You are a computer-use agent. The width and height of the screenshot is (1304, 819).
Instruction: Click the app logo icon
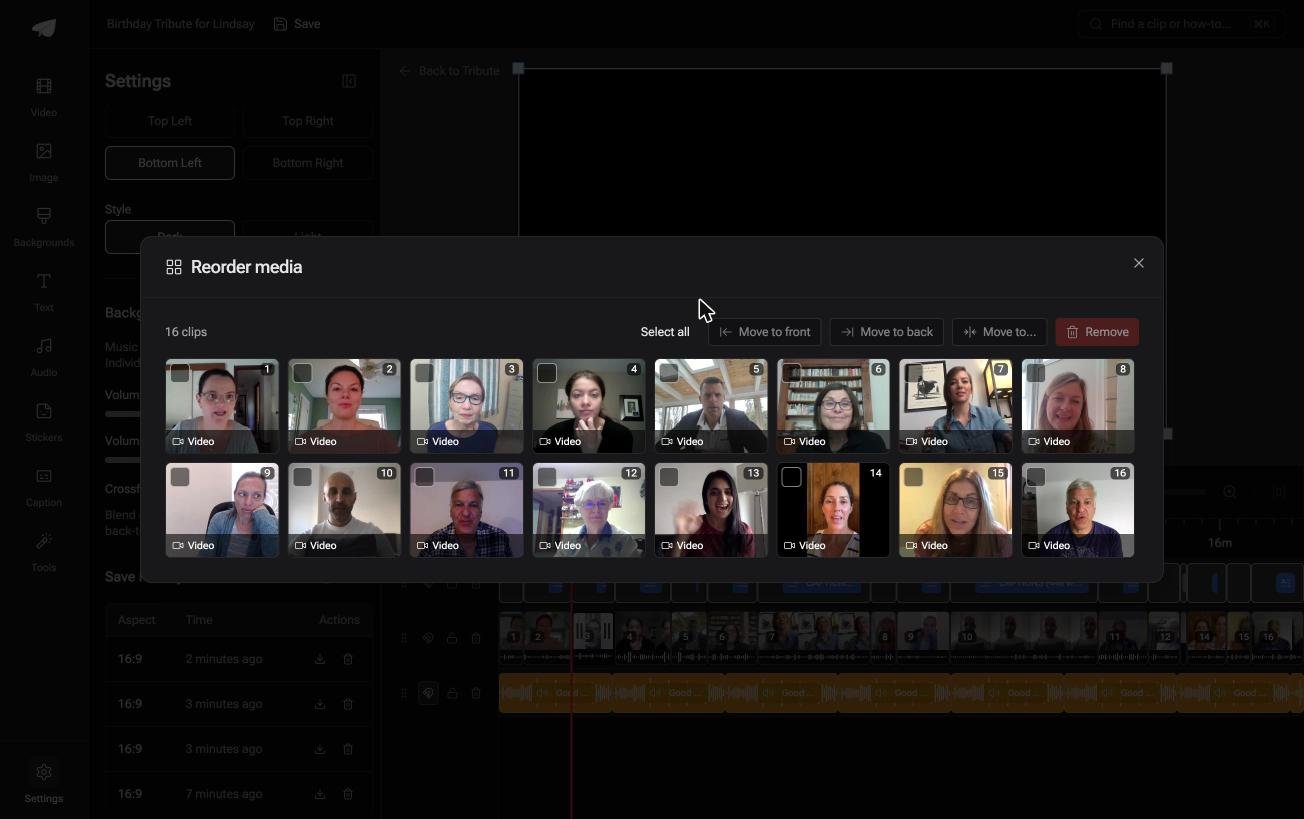(x=44, y=28)
